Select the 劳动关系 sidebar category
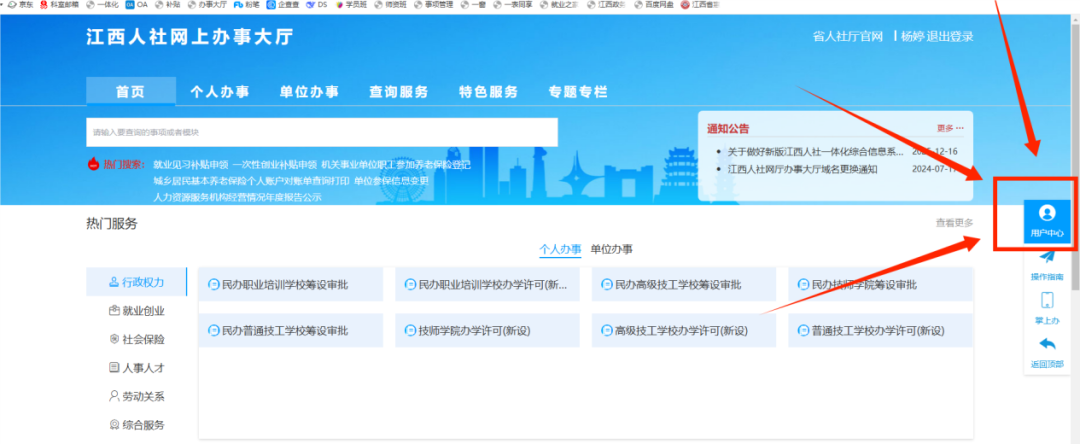Viewport: 1080px width, 444px height. 136,397
